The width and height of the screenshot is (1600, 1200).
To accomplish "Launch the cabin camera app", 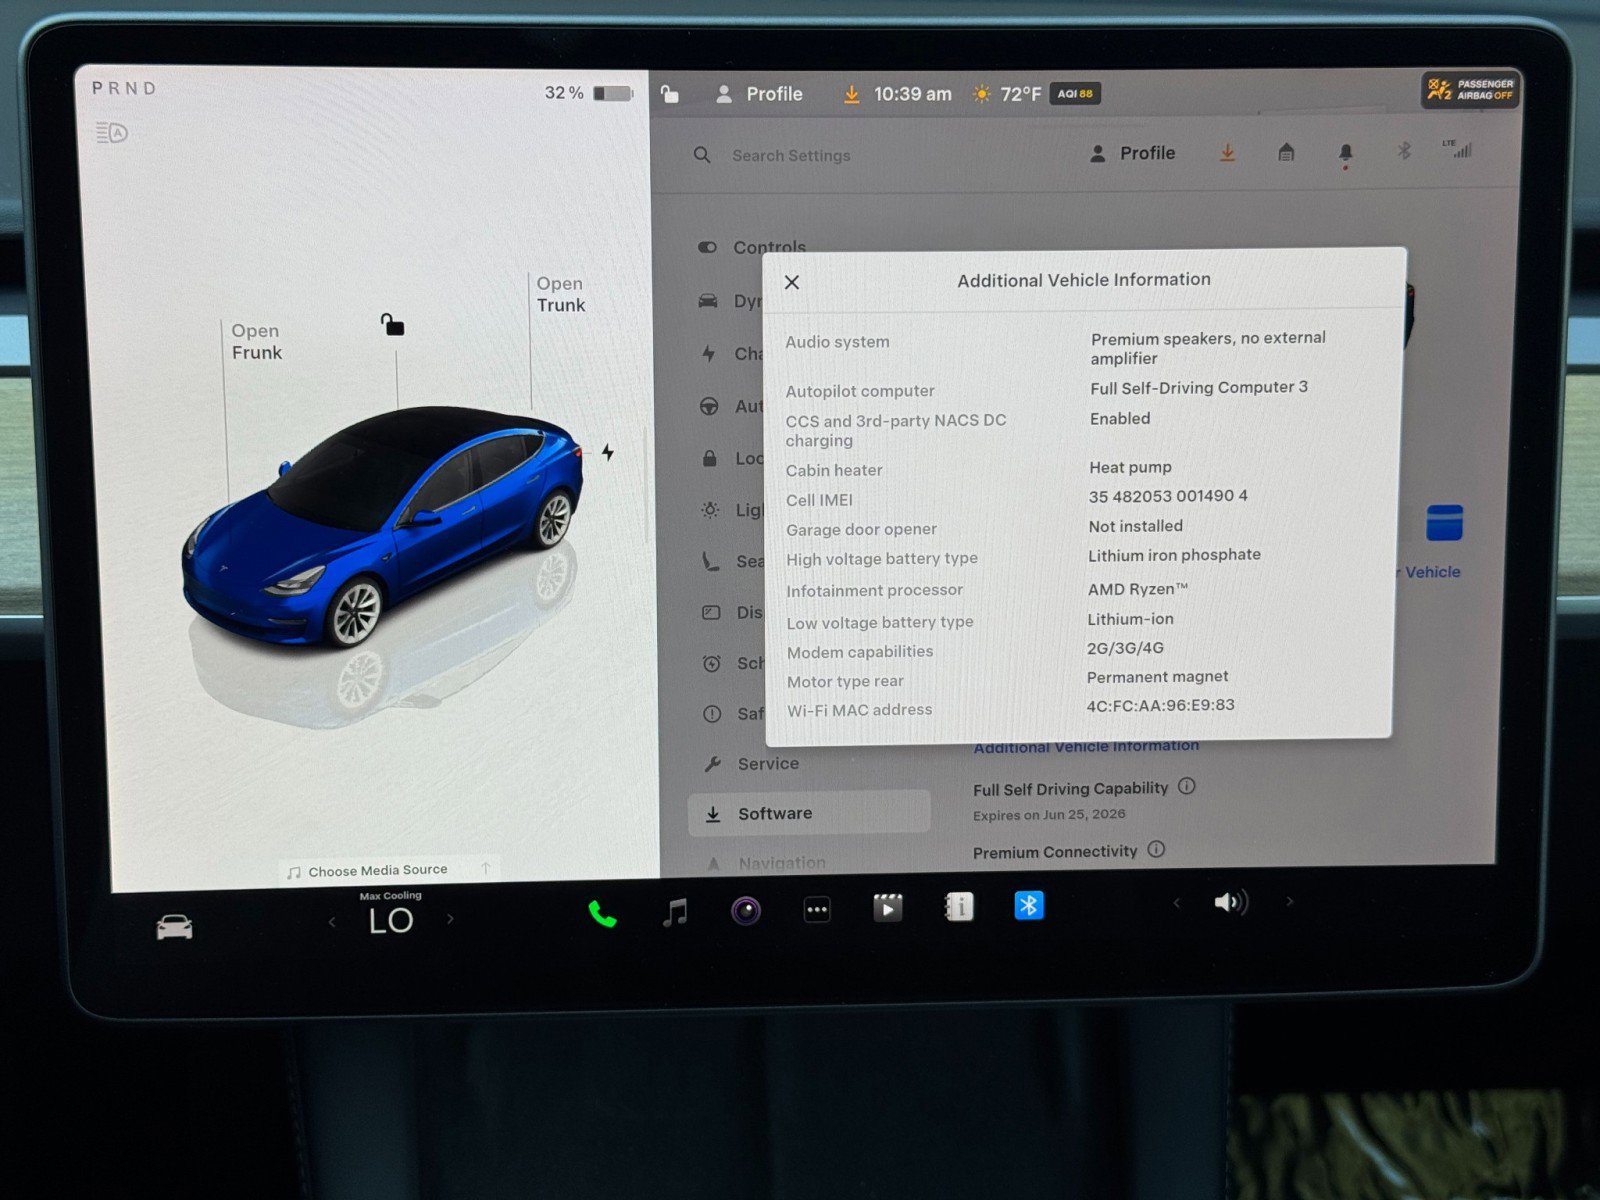I will click(744, 910).
